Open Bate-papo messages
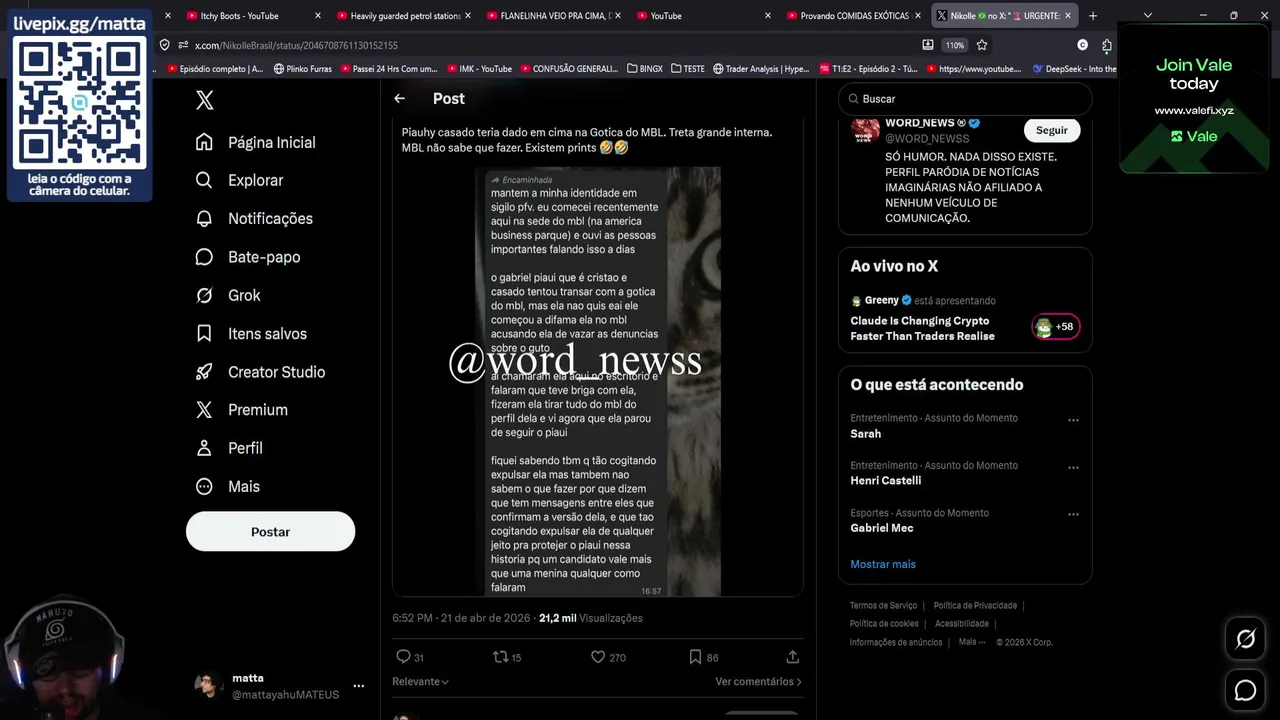Screen dimensions: 1280x720 tap(248, 257)
